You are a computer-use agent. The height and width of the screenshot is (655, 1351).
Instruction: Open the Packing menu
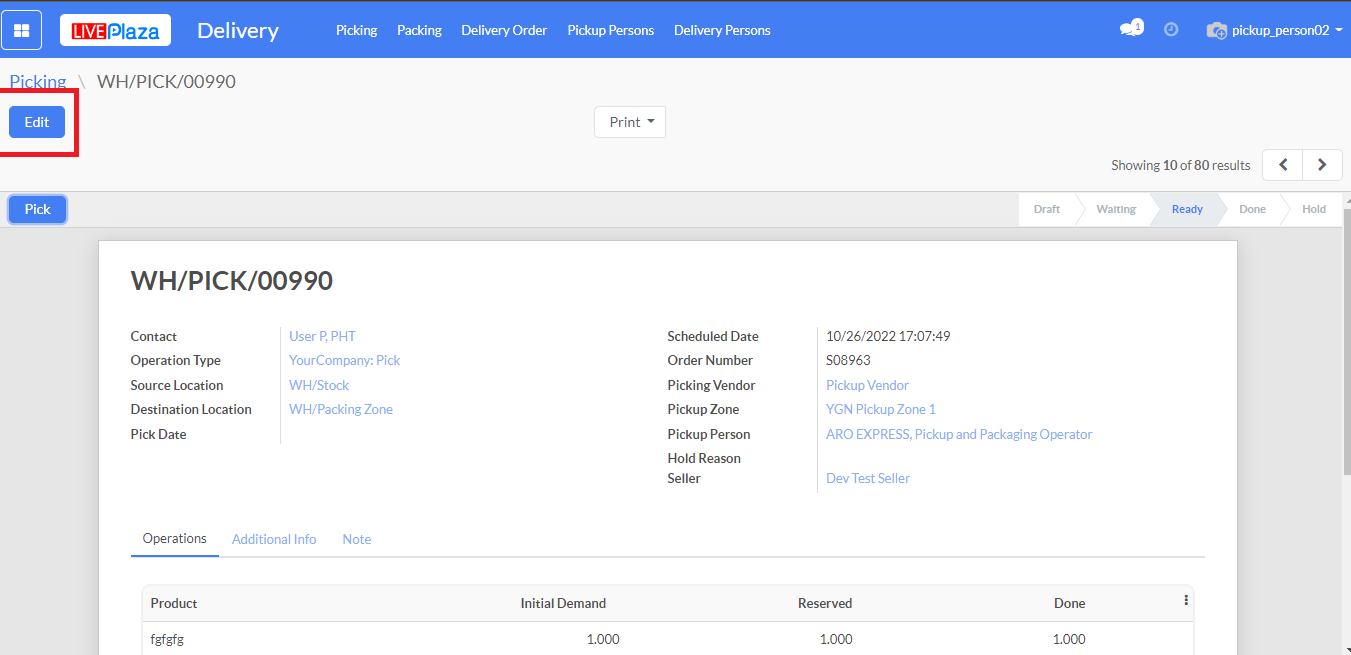pos(419,30)
